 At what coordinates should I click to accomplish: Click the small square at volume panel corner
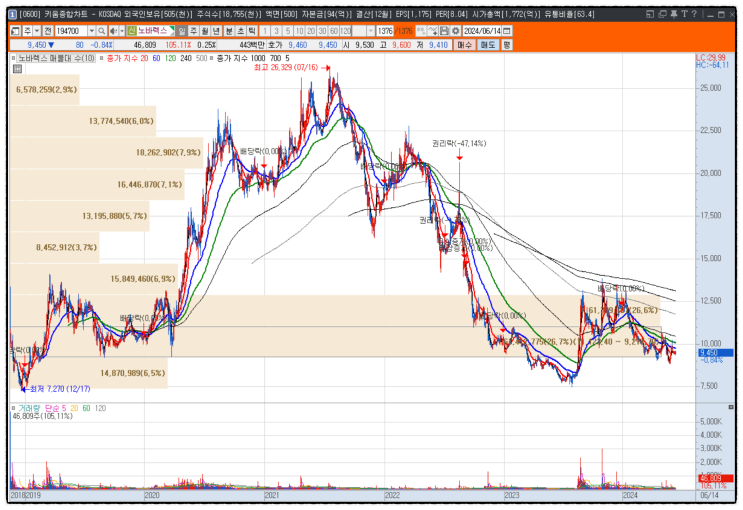[731, 407]
